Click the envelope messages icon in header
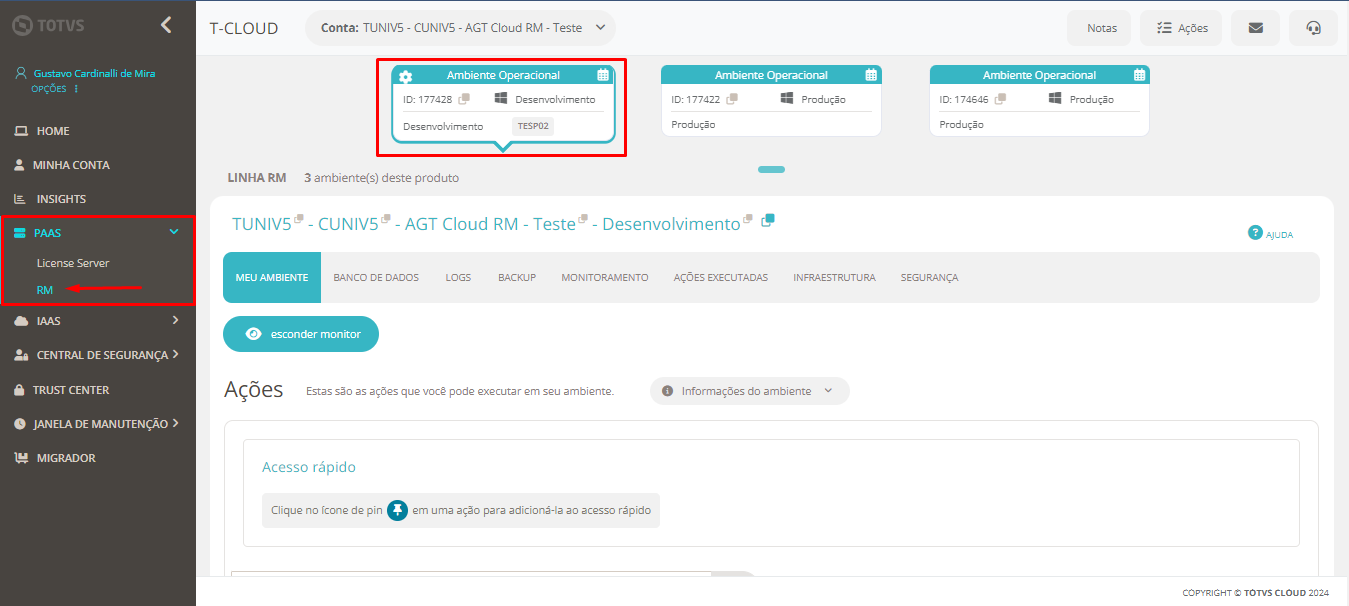The width and height of the screenshot is (1349, 606). [x=1256, y=28]
